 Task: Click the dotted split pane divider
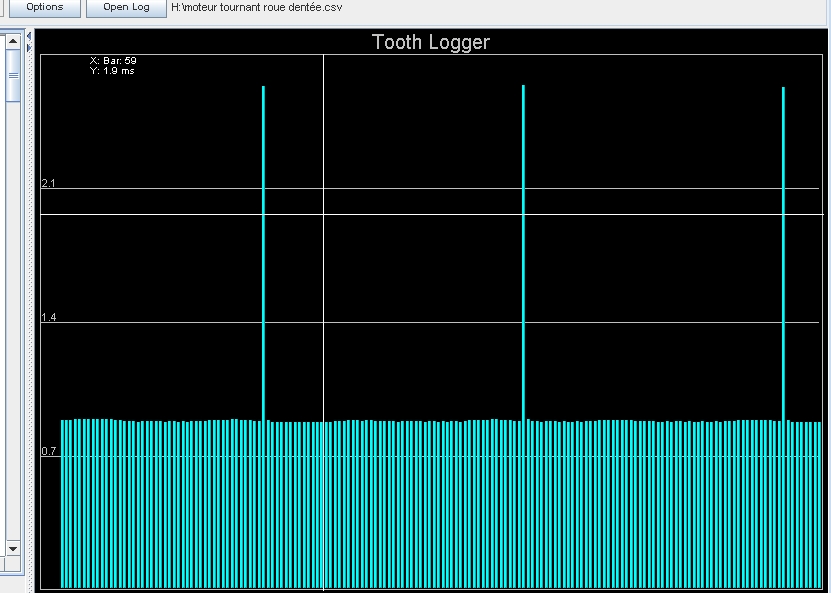(29, 300)
